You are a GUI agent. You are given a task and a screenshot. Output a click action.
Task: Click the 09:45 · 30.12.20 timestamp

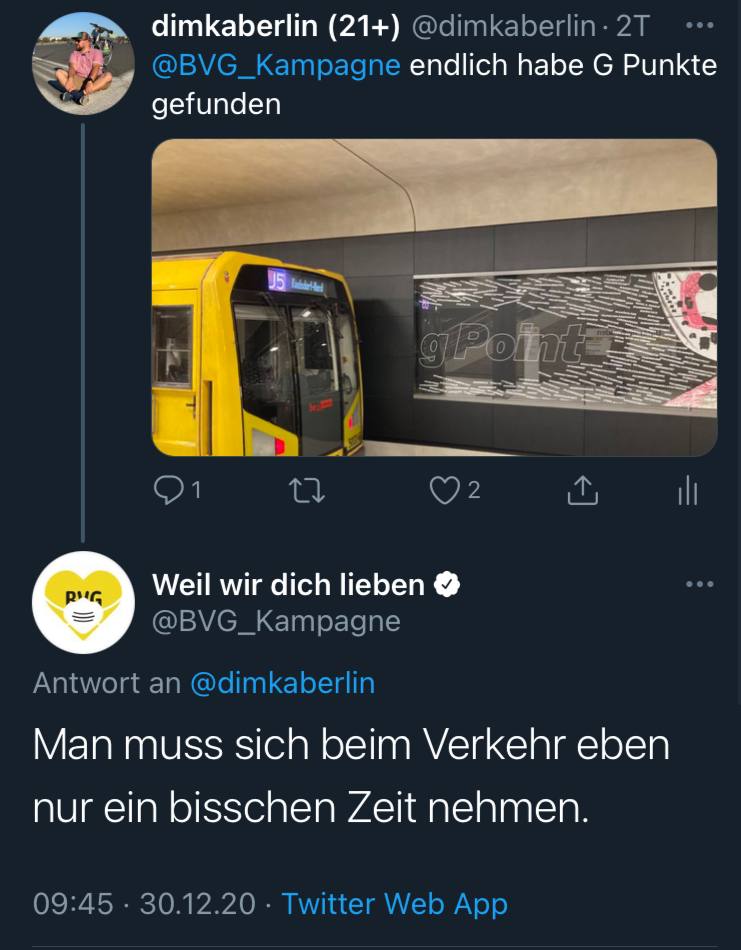[144, 904]
